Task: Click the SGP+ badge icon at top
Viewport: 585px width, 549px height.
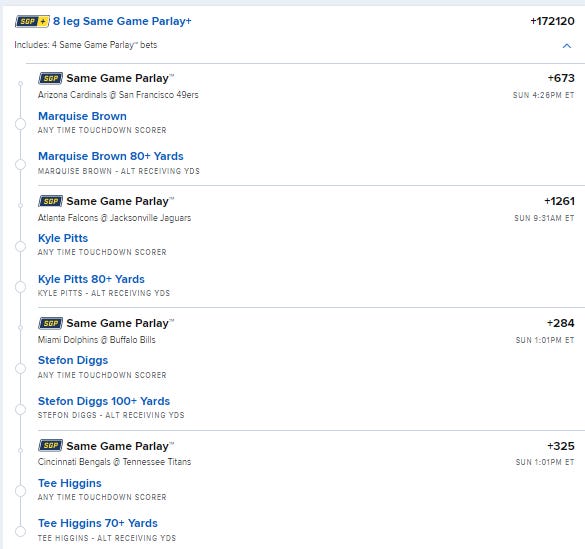Action: pos(32,22)
